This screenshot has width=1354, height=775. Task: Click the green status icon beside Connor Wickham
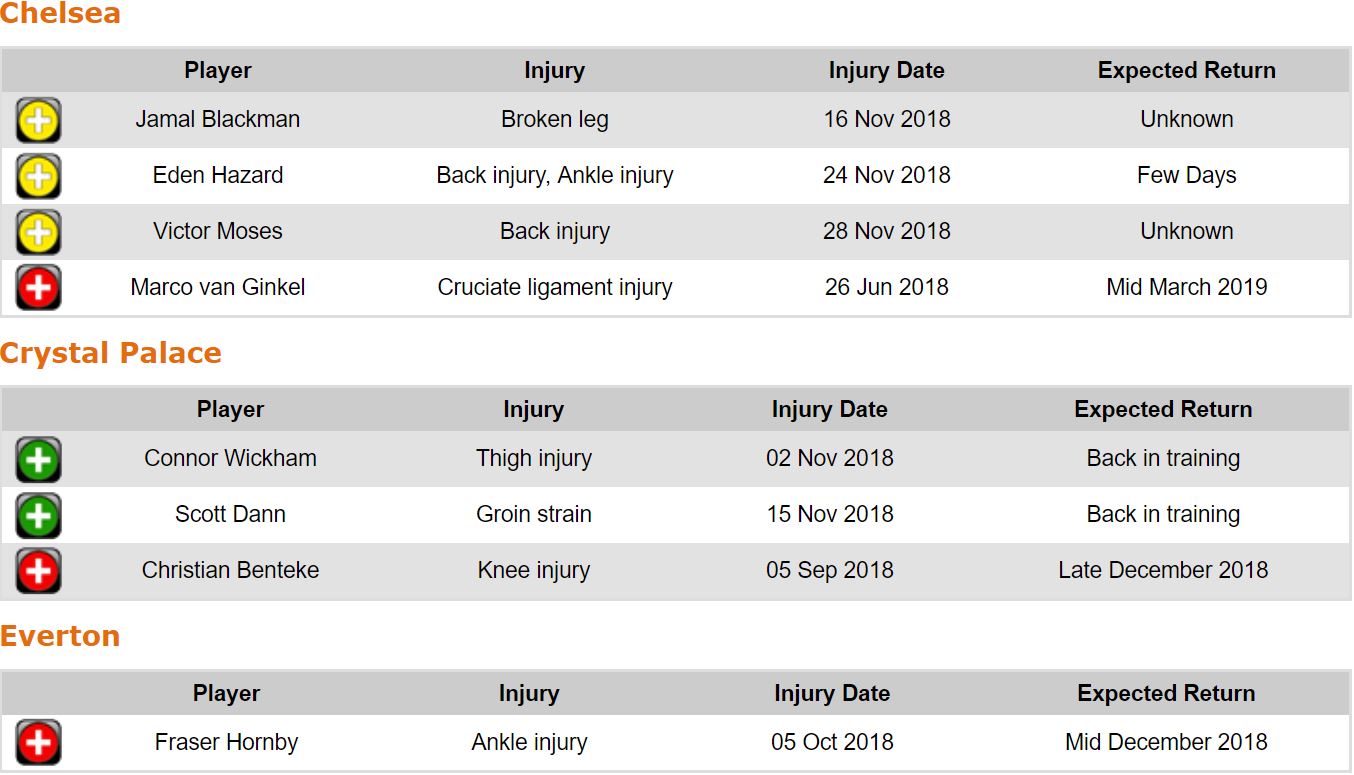point(38,460)
